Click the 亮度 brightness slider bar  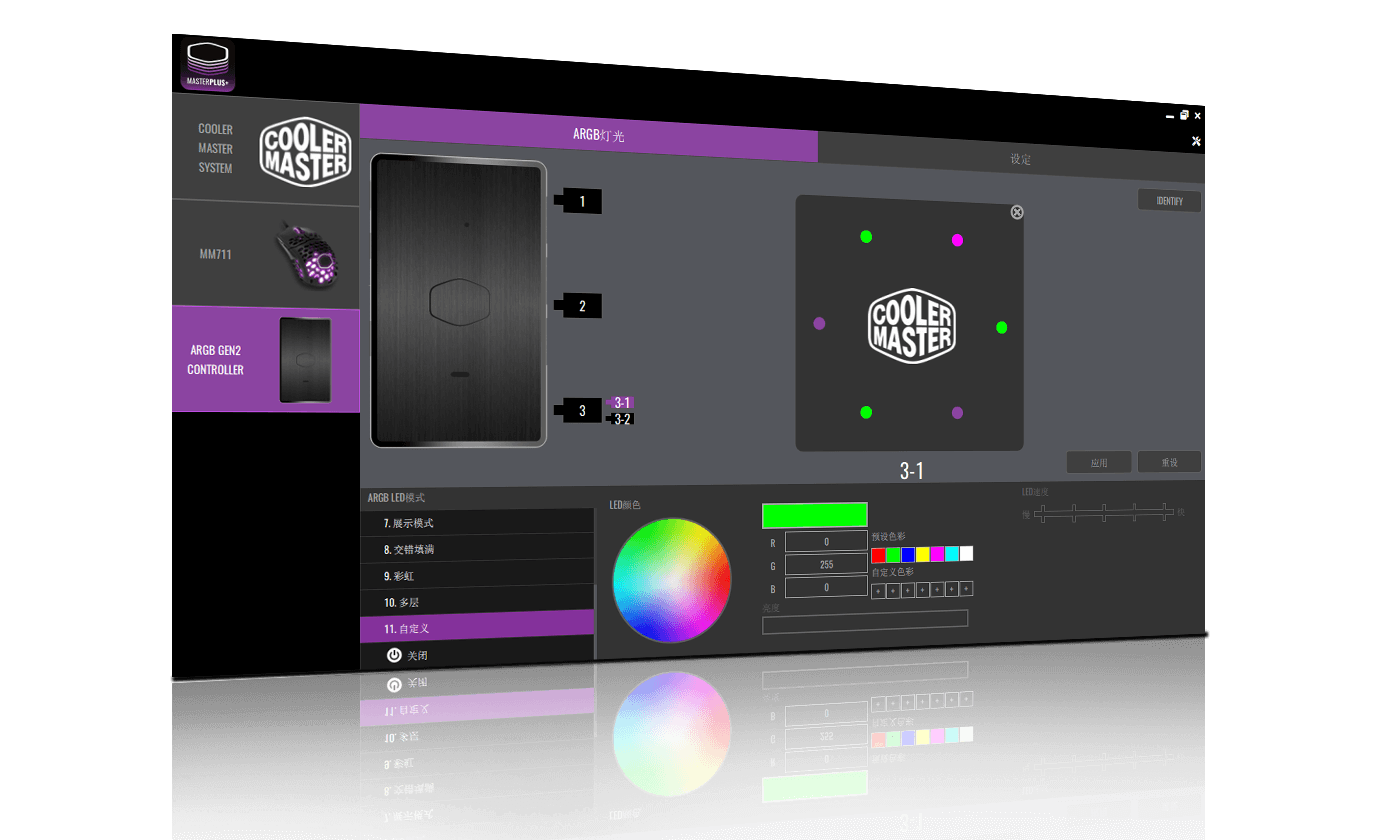pos(865,620)
